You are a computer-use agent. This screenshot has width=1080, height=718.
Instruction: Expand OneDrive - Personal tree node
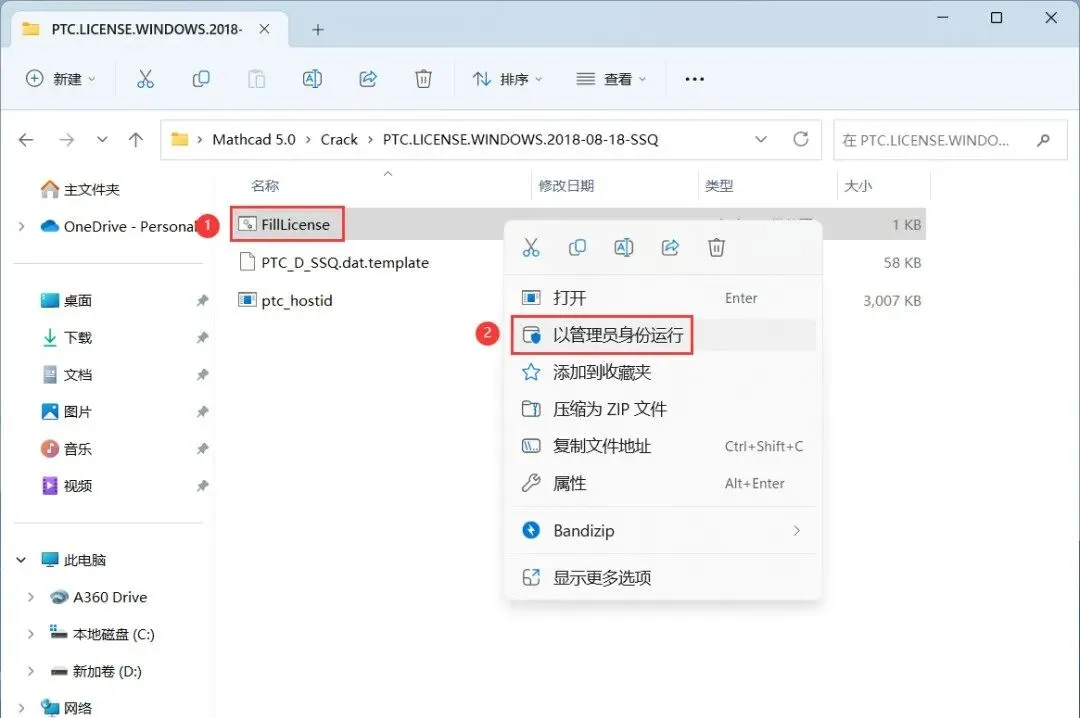coord(21,226)
